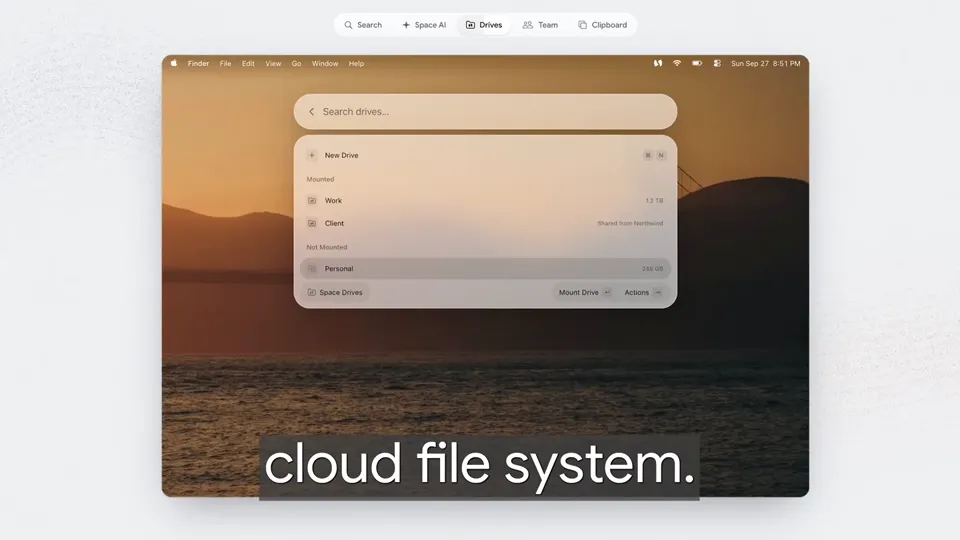Open the Edit menu
Screen dimensions: 960x540
248,64
